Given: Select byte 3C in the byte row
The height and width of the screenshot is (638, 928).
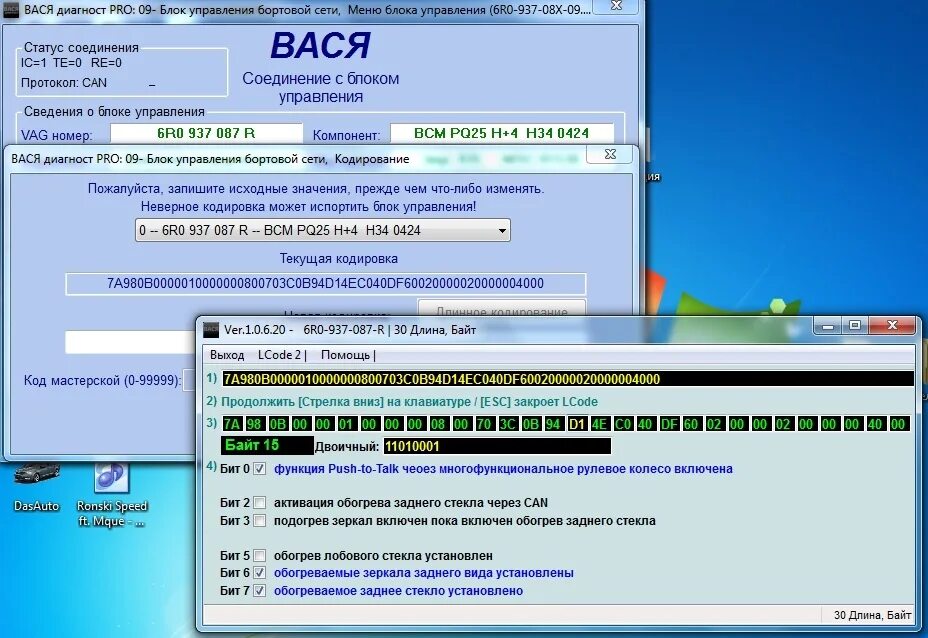Looking at the screenshot, I should [507, 424].
